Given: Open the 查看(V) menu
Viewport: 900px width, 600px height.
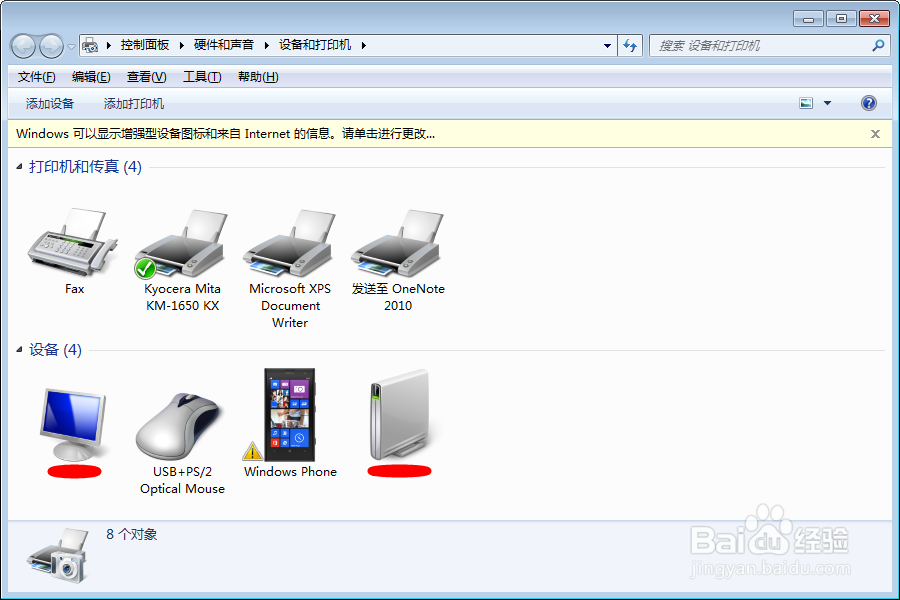Looking at the screenshot, I should tap(146, 77).
